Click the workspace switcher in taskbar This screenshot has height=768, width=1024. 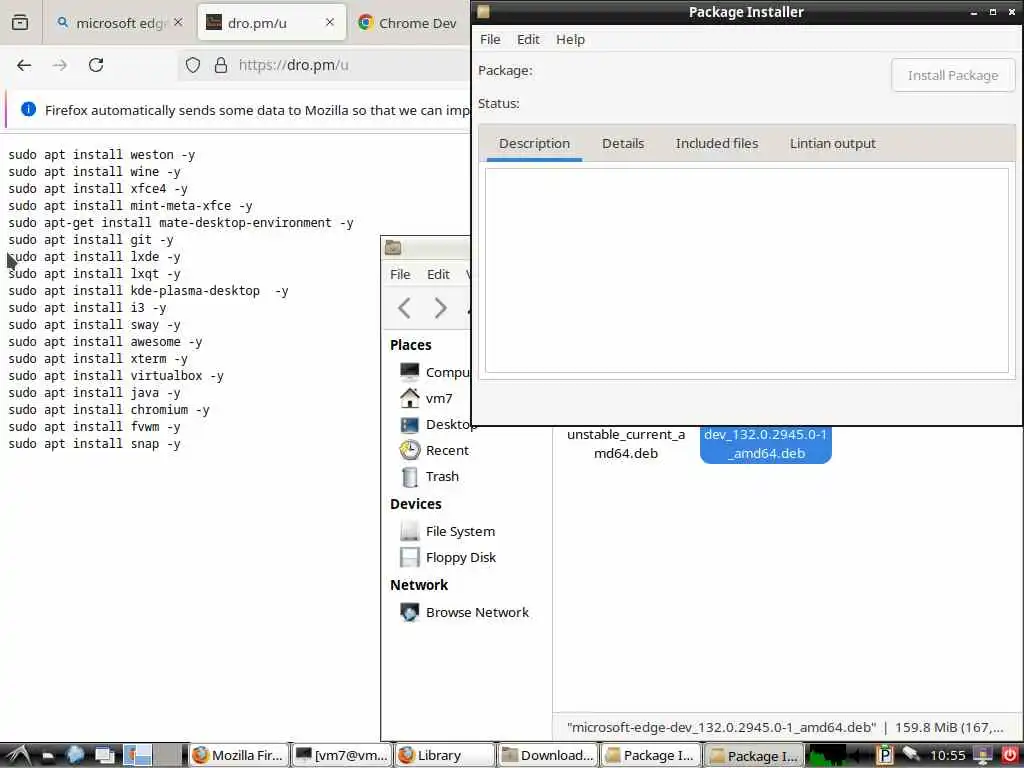pos(154,756)
